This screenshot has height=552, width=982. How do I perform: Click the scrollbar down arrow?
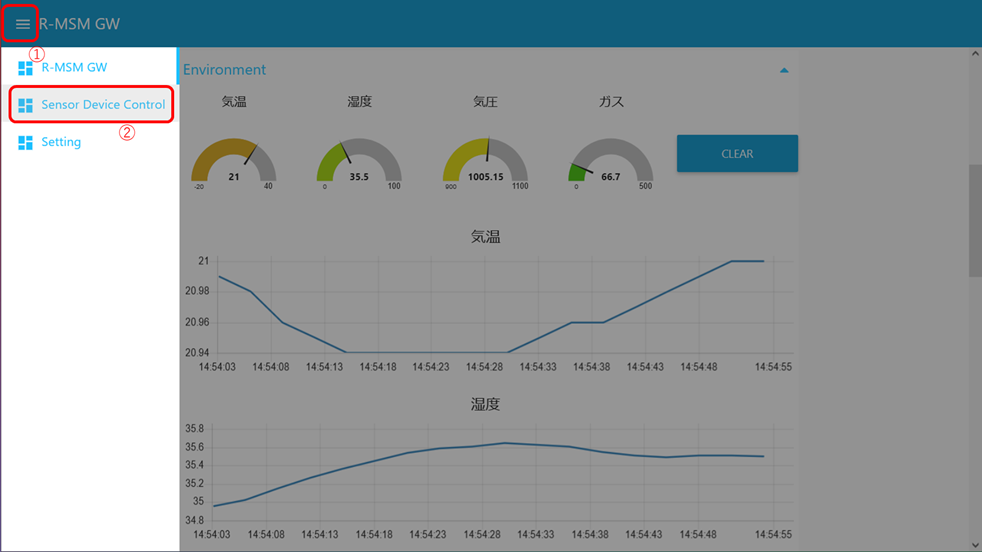point(975,545)
